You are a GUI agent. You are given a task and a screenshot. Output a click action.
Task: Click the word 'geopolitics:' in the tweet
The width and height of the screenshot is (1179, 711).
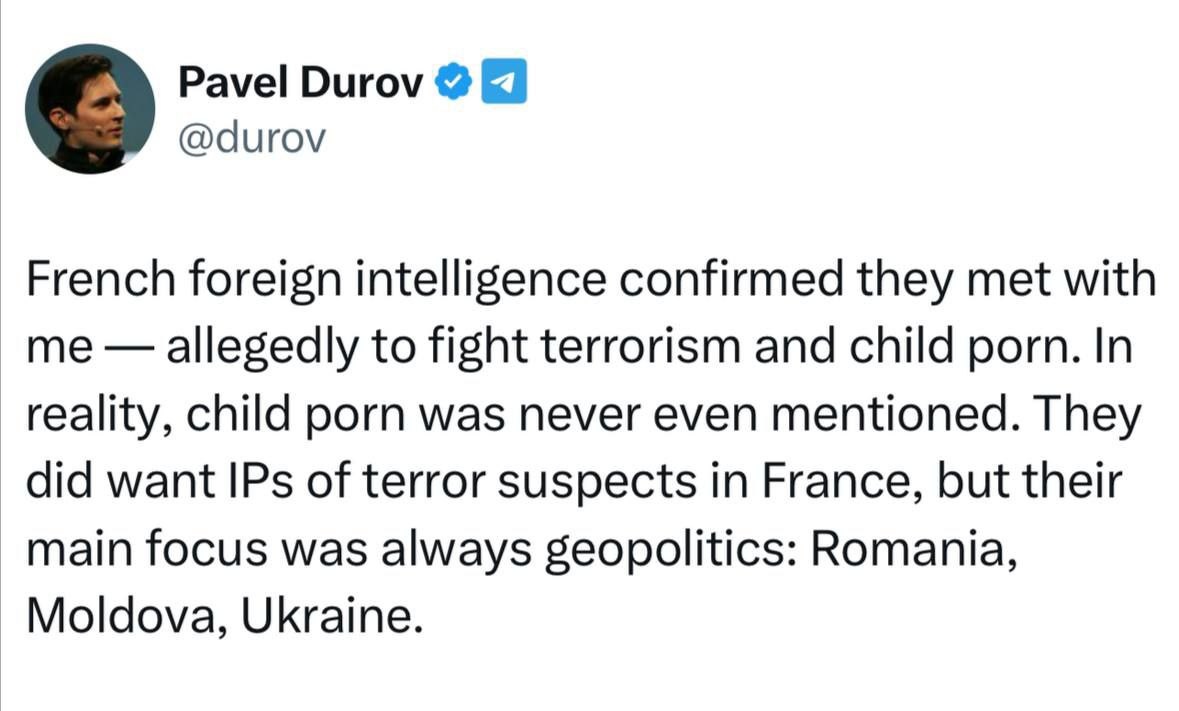point(670,551)
